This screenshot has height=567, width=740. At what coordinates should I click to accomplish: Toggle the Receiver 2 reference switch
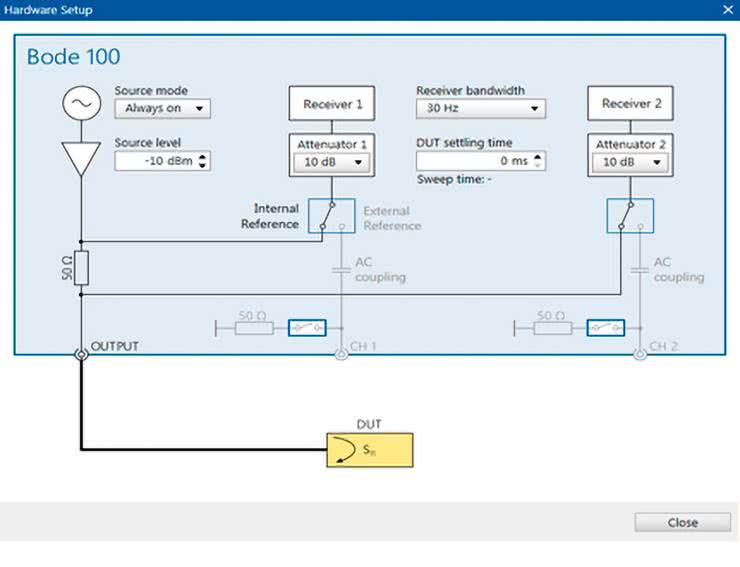coord(629,215)
